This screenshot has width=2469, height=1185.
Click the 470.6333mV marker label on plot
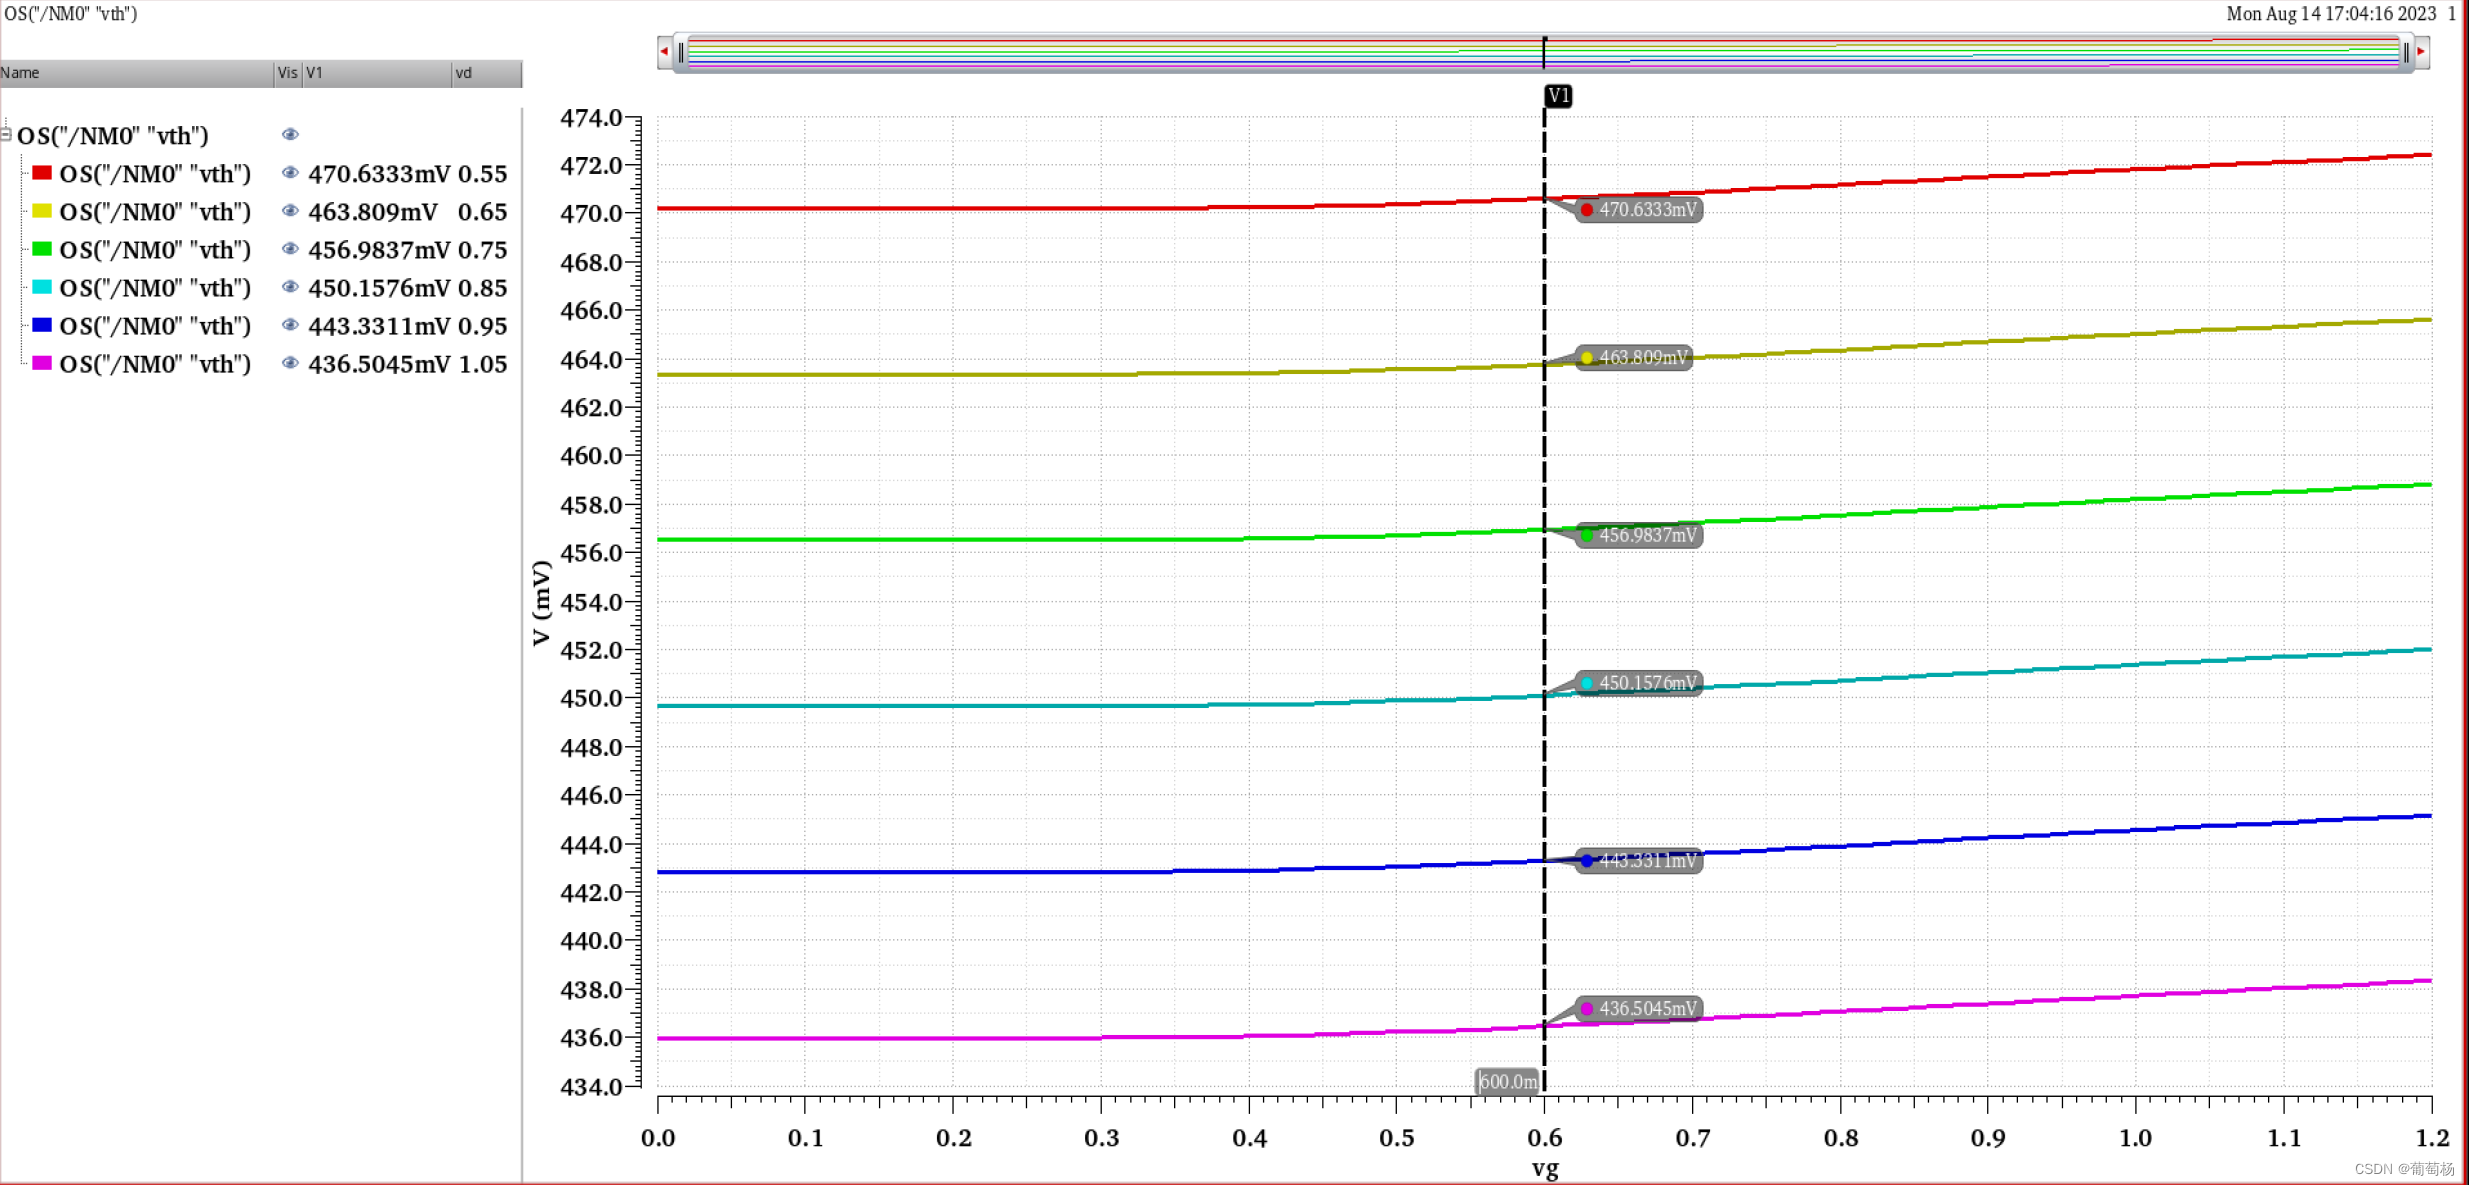click(1638, 210)
